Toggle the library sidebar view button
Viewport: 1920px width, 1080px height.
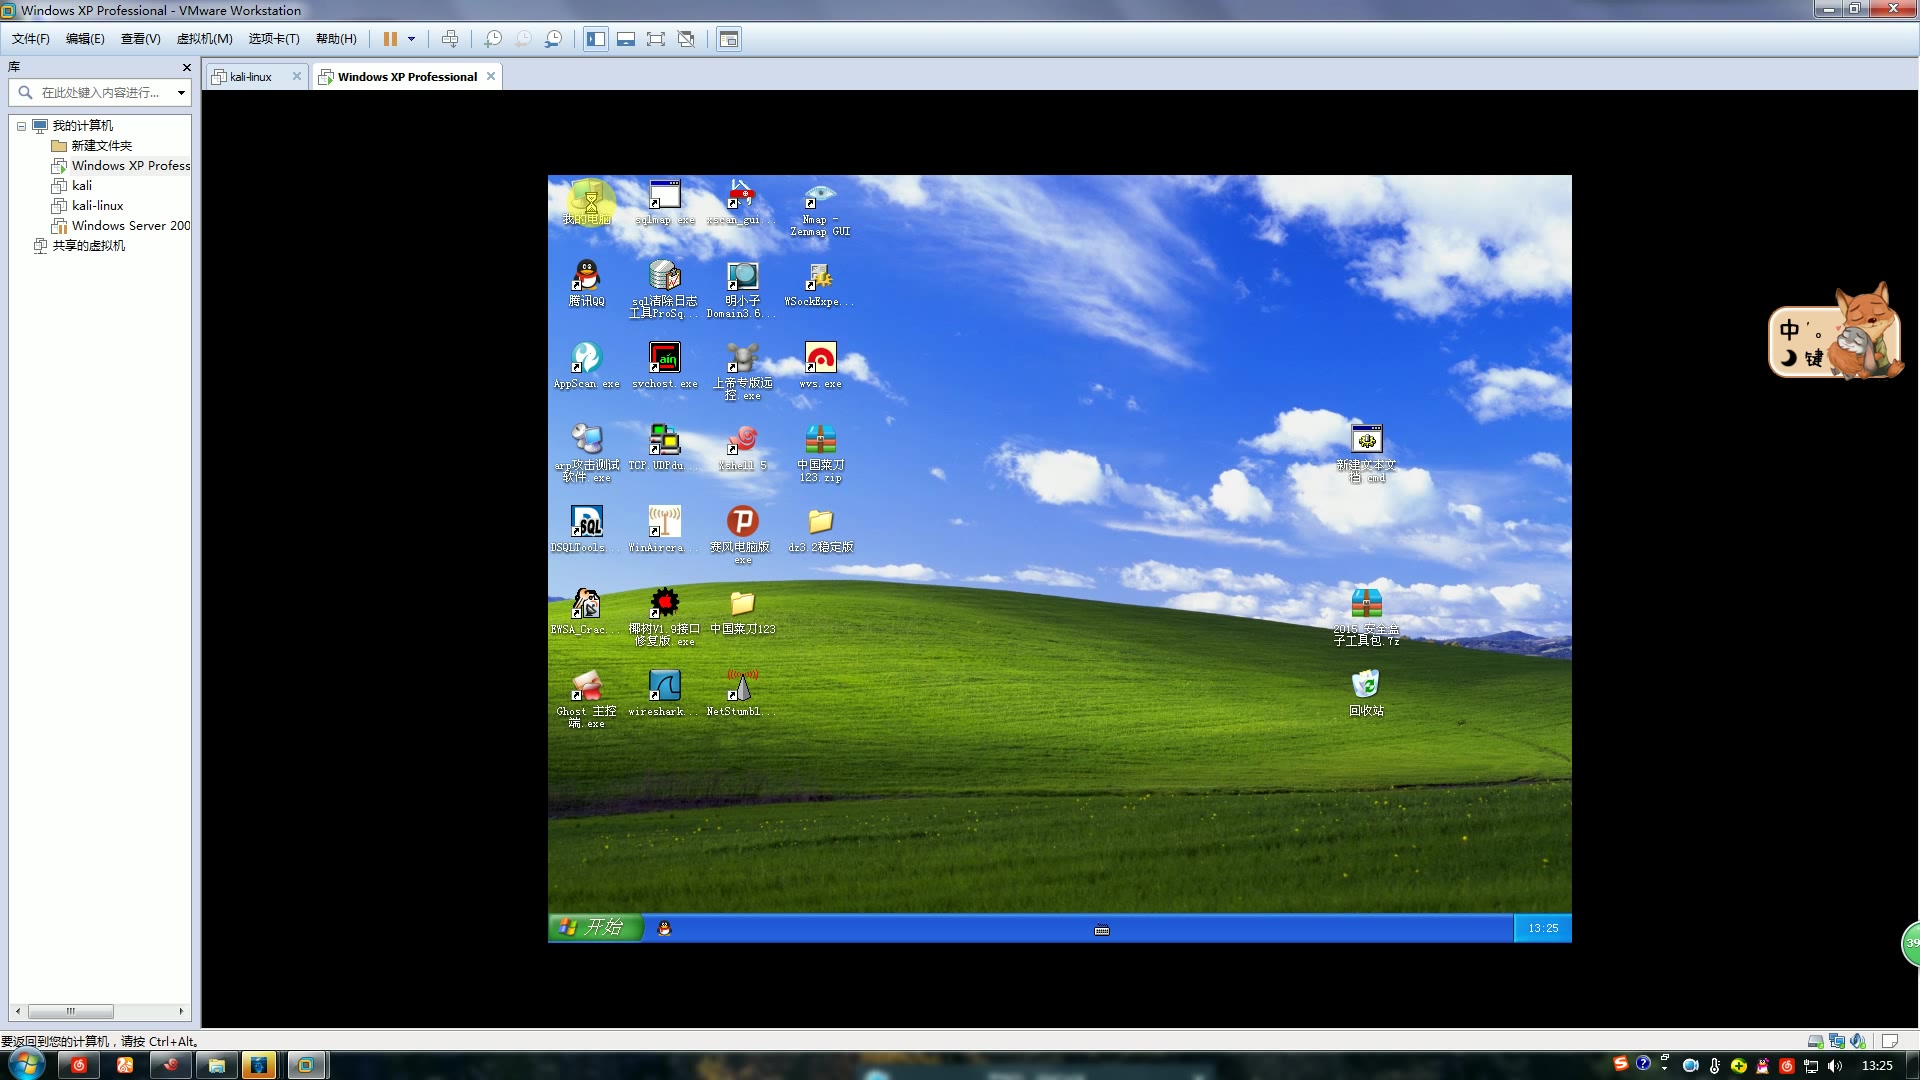pyautogui.click(x=596, y=39)
